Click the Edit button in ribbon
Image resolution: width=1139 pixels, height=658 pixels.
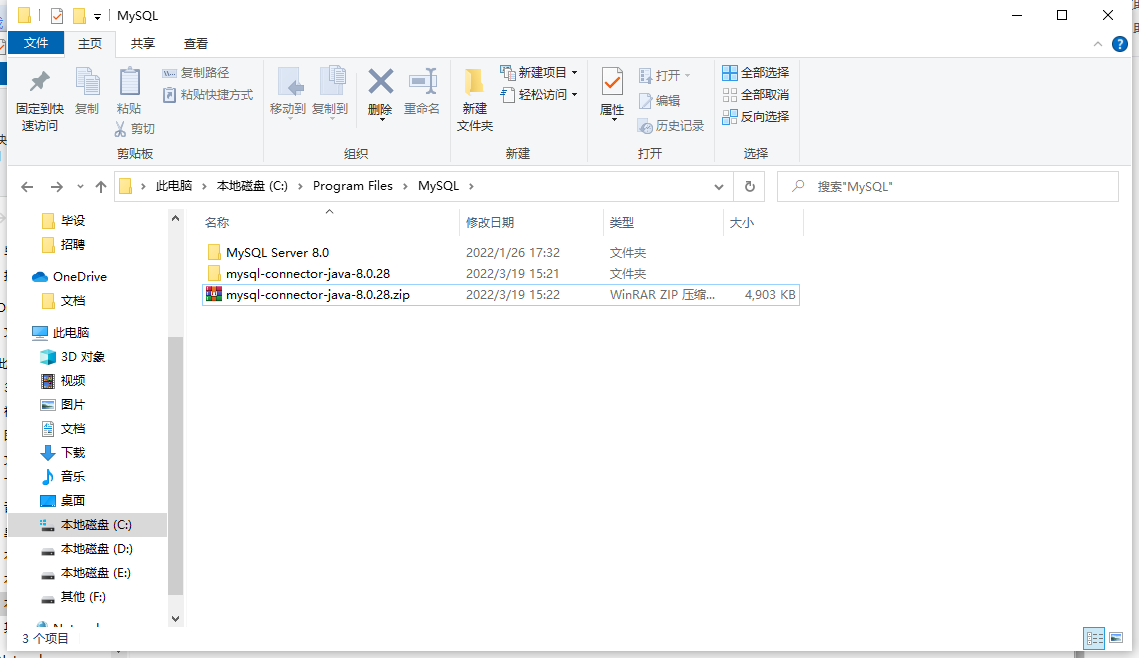(x=660, y=101)
